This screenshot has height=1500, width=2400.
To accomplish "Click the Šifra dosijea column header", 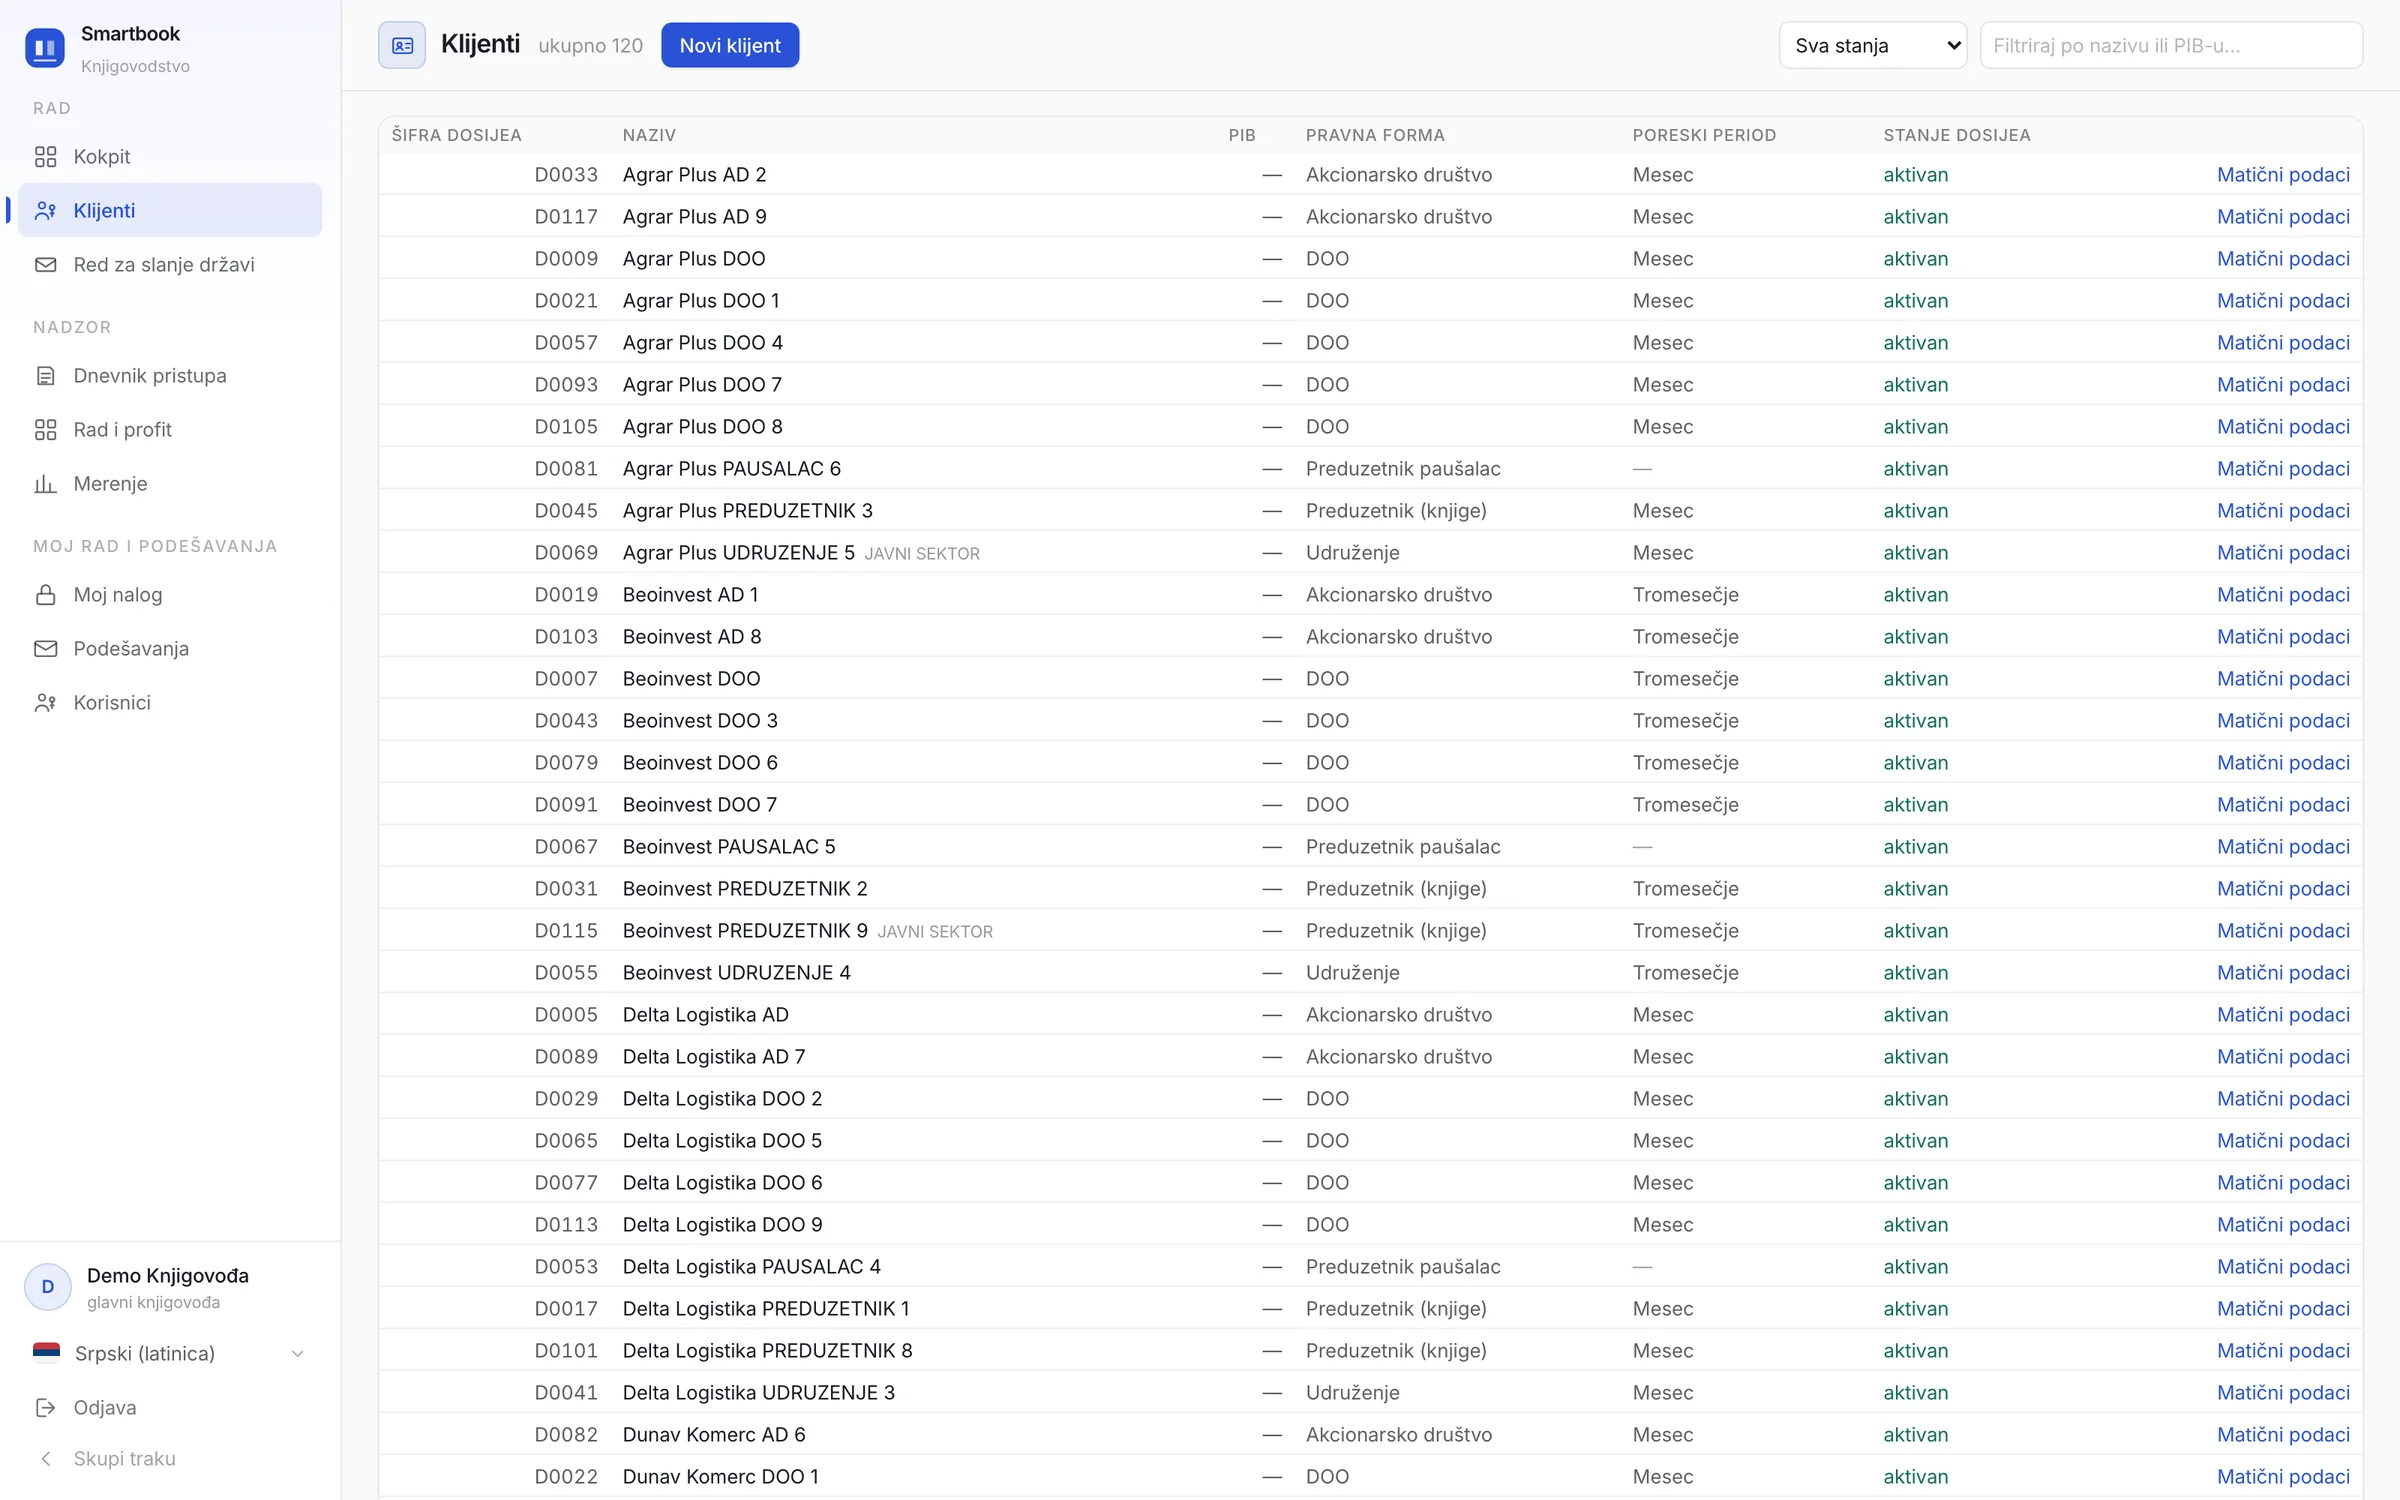I will tap(456, 135).
